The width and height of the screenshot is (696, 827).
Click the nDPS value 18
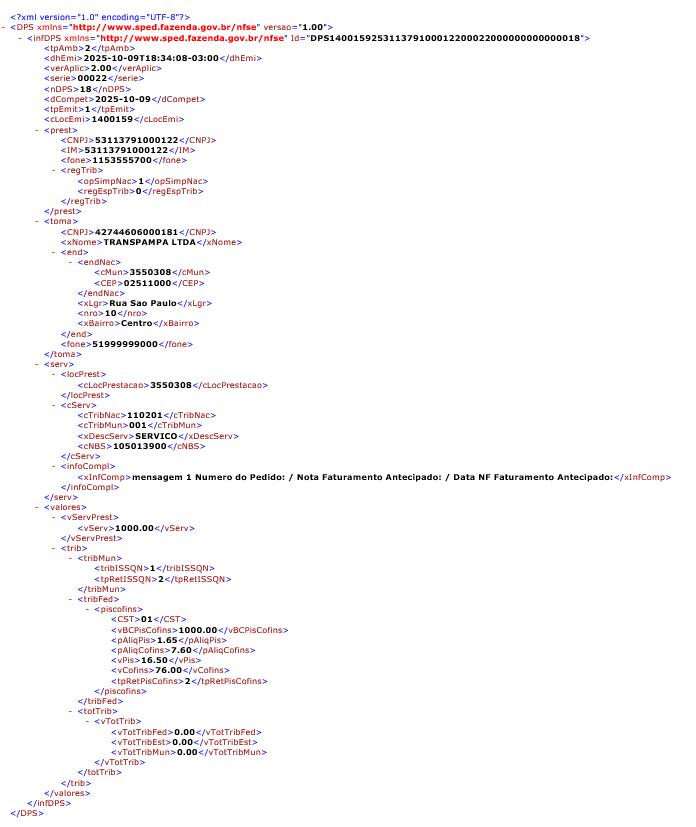click(85, 89)
